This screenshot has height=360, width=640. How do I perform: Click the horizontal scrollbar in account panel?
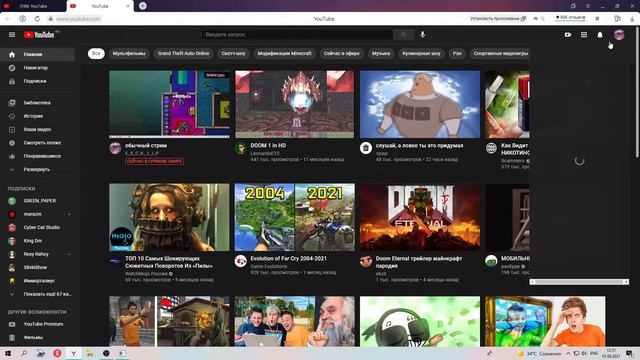pyautogui.click(x=579, y=282)
